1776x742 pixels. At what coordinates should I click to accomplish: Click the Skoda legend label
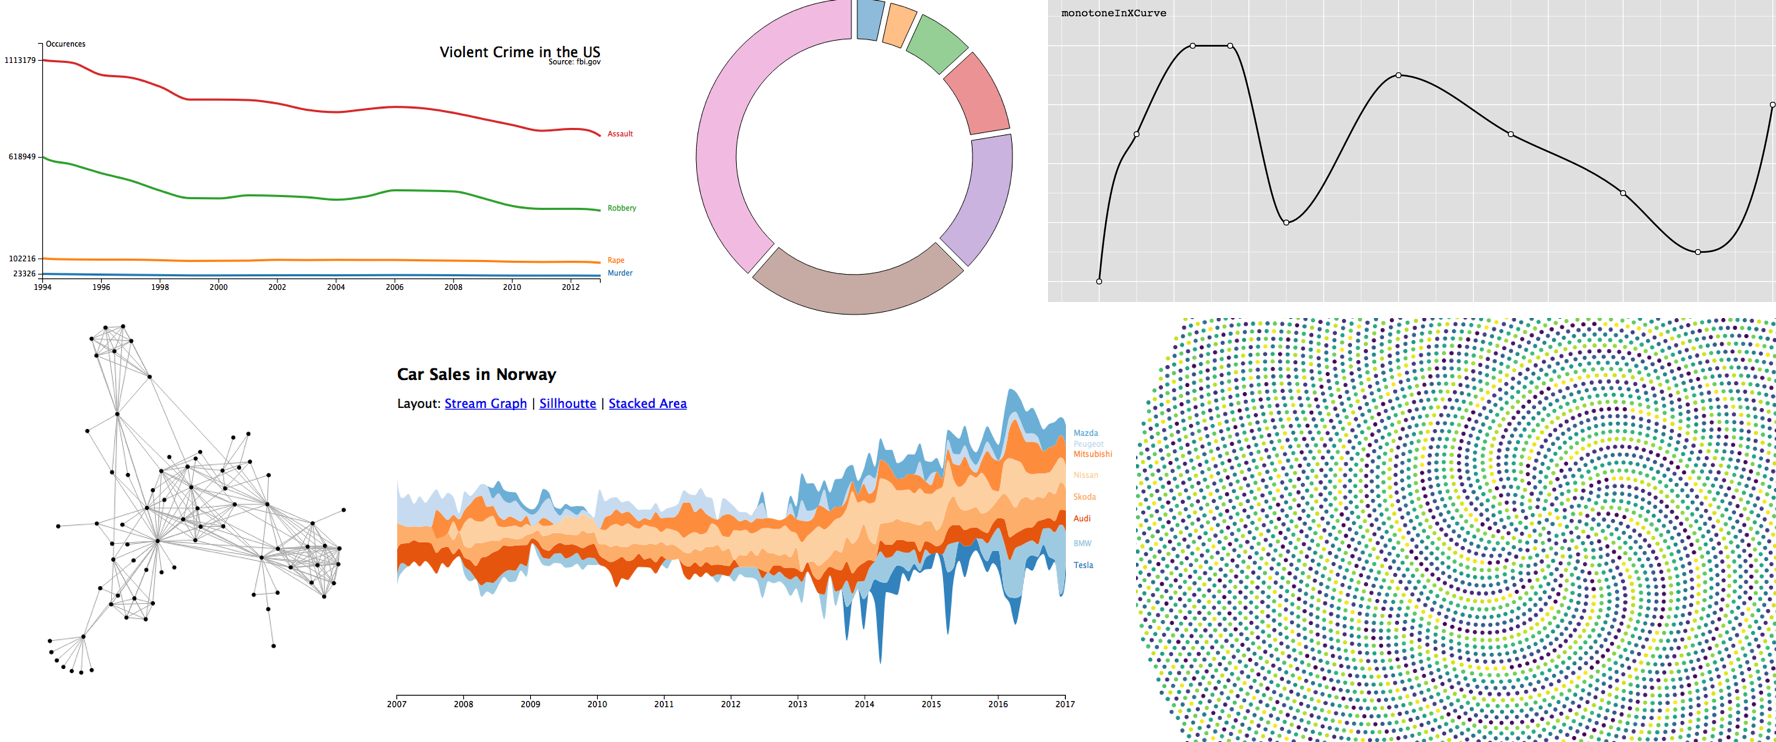click(x=1084, y=497)
